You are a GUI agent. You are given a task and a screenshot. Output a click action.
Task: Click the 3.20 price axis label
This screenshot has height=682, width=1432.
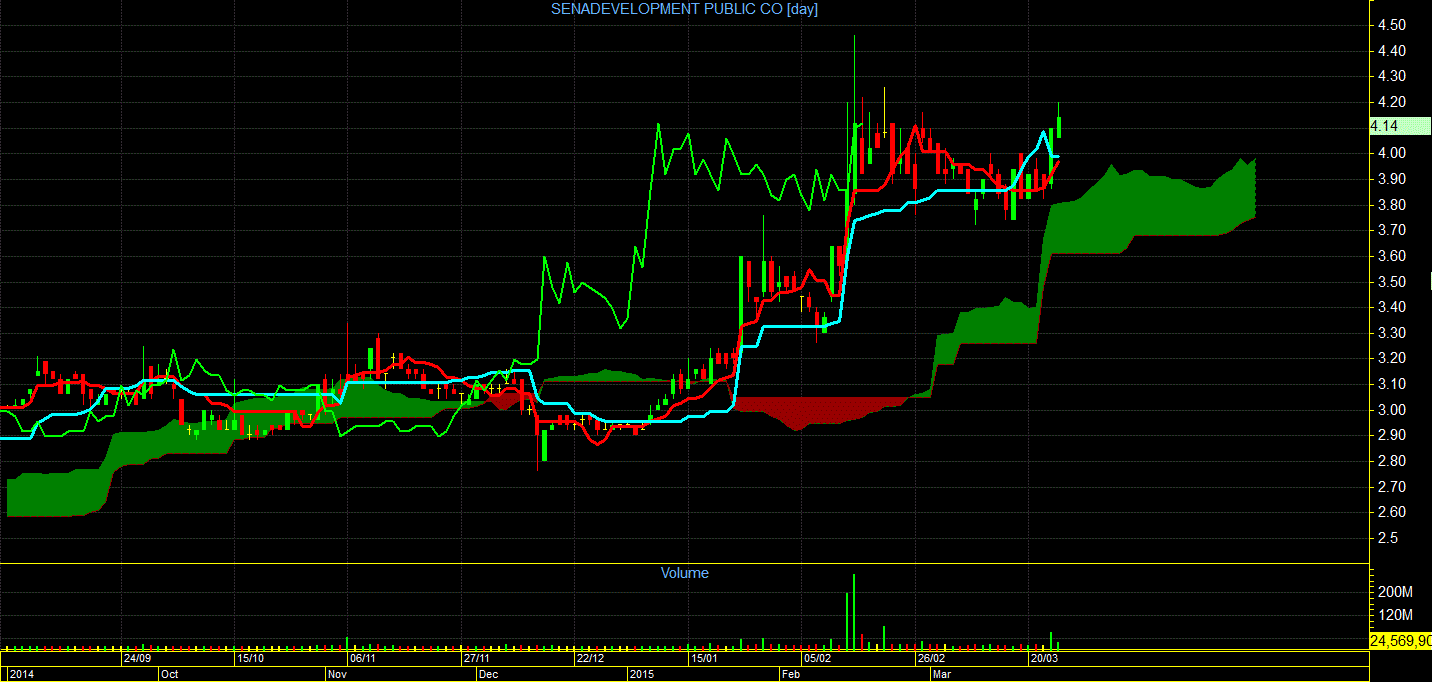(1392, 358)
